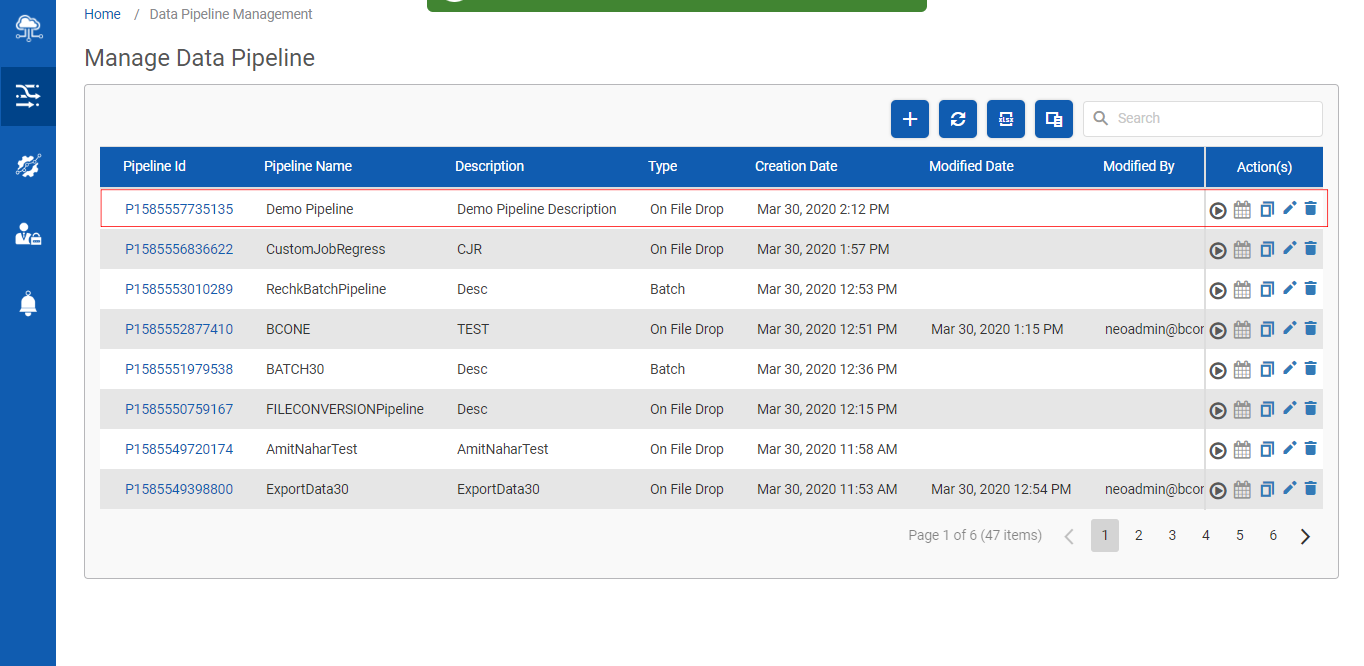
Task: Sort by Description column header
Action: (x=489, y=166)
